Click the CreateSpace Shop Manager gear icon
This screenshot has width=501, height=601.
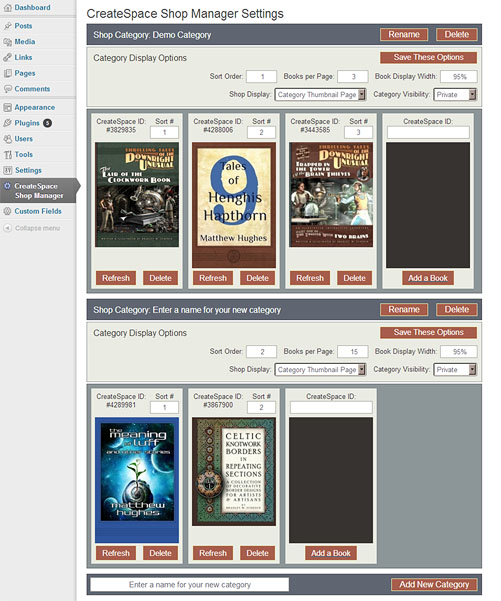[x=7, y=186]
